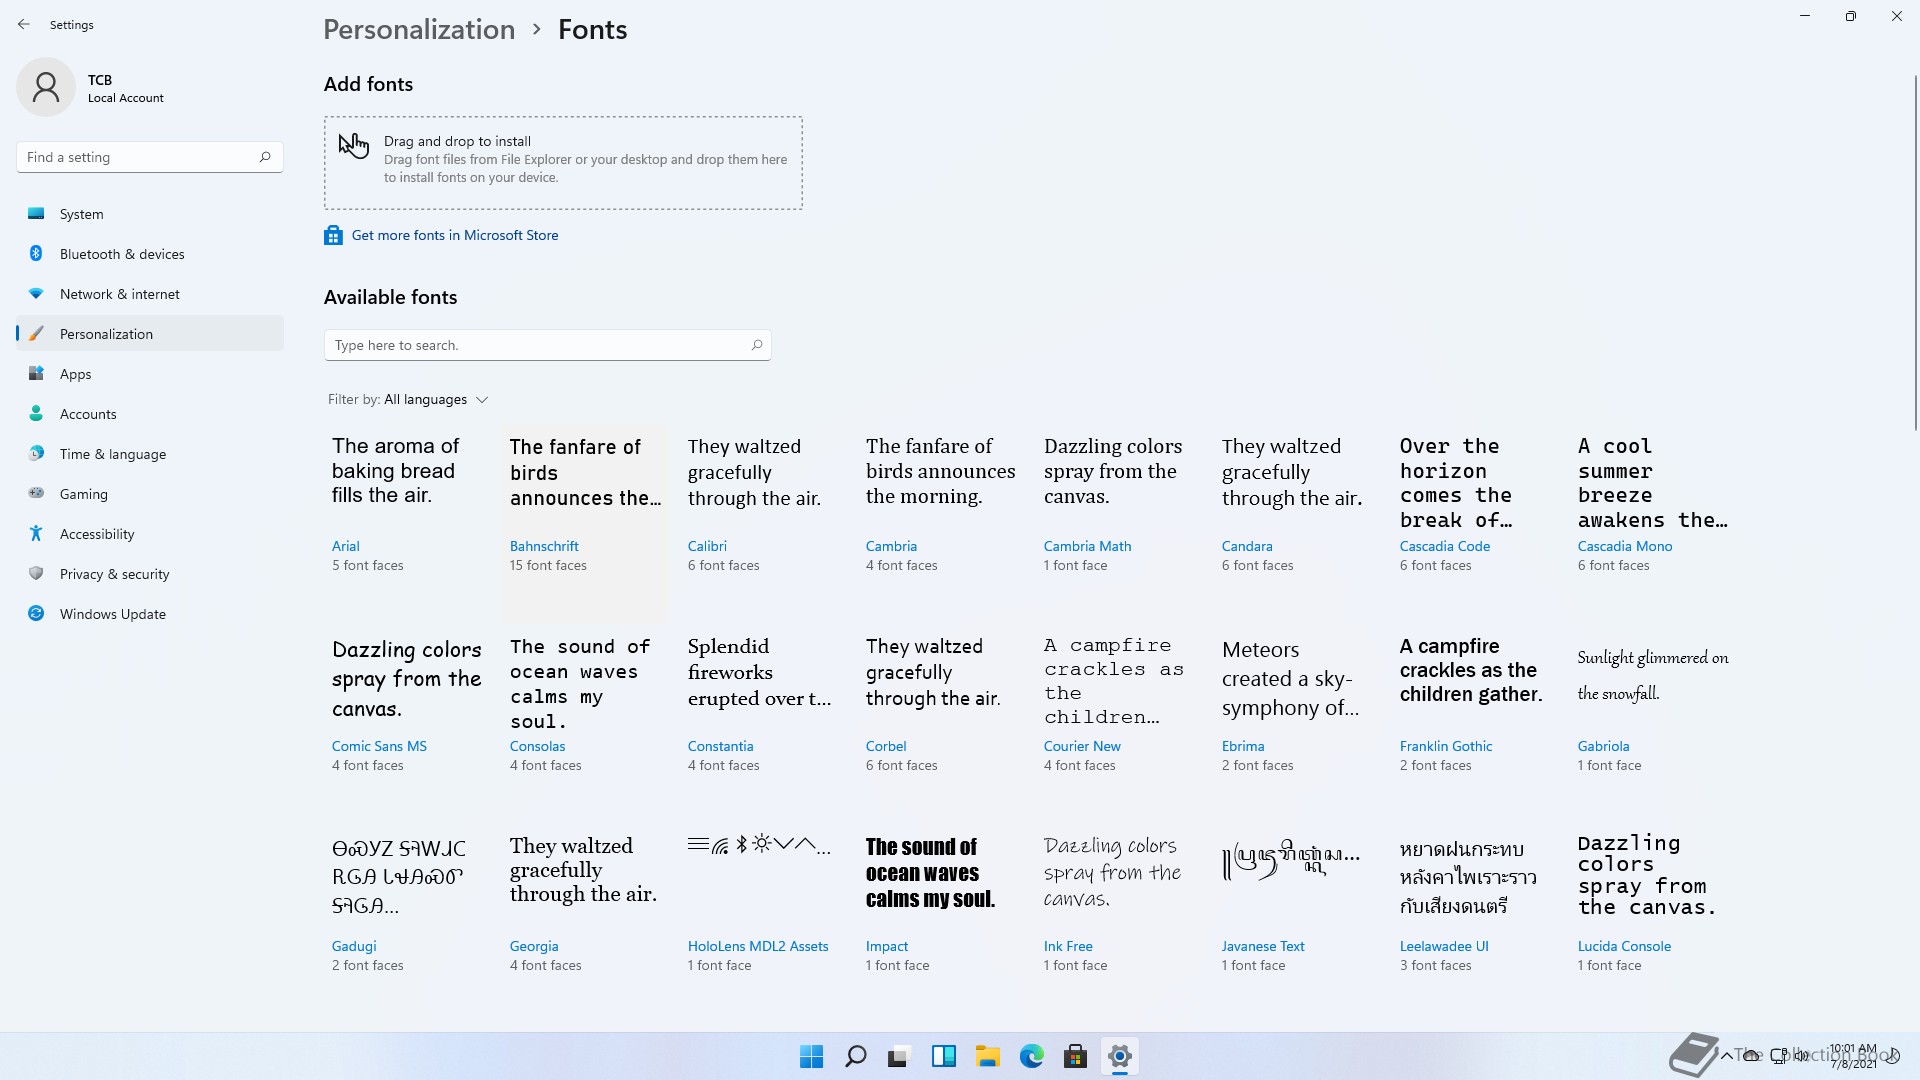Open the Leelawadee UI font link

1444,946
